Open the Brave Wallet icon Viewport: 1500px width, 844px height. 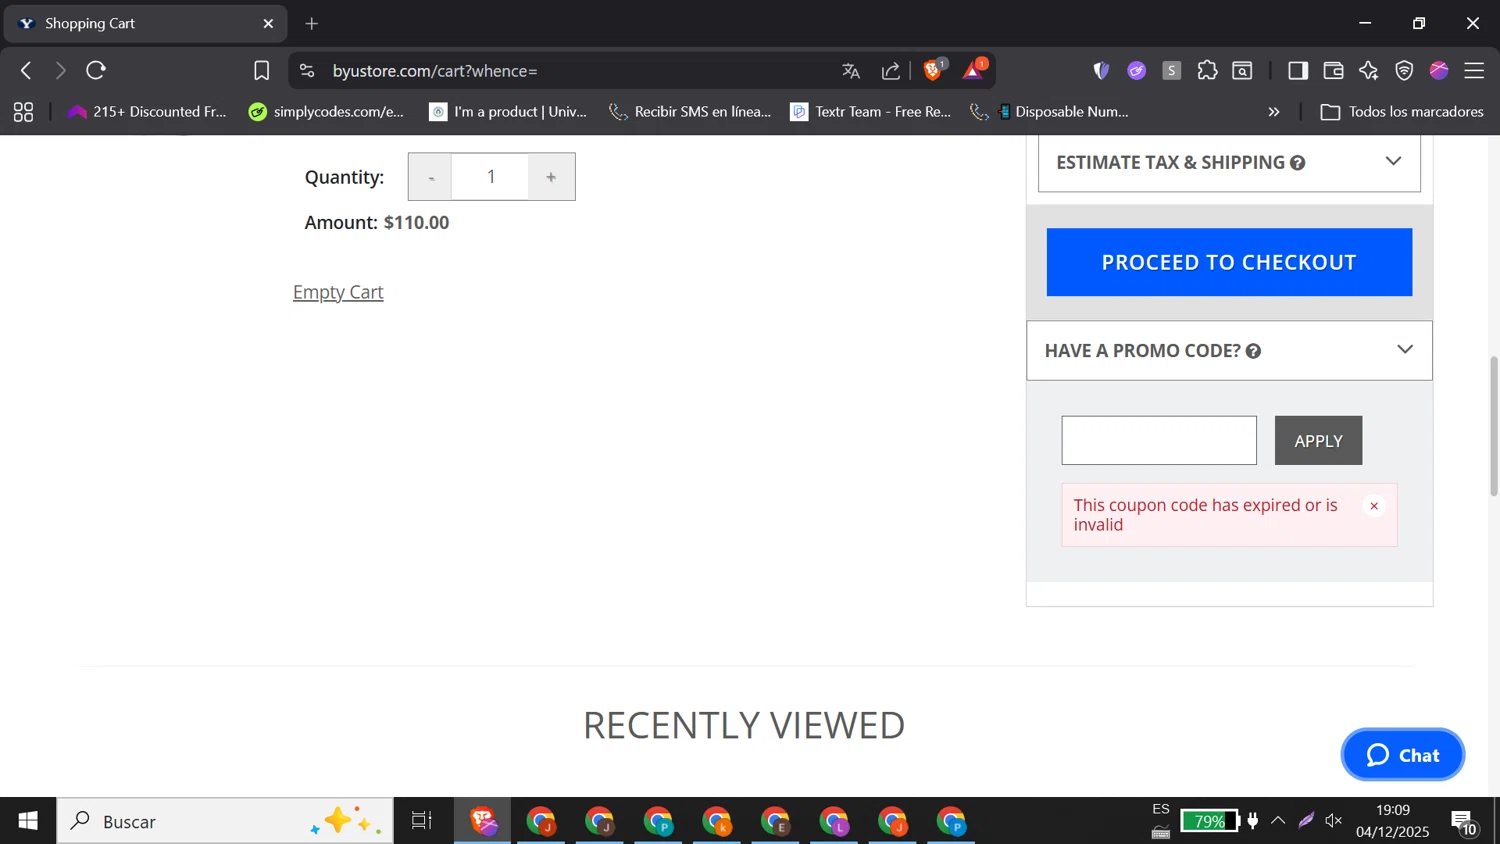pos(1333,71)
